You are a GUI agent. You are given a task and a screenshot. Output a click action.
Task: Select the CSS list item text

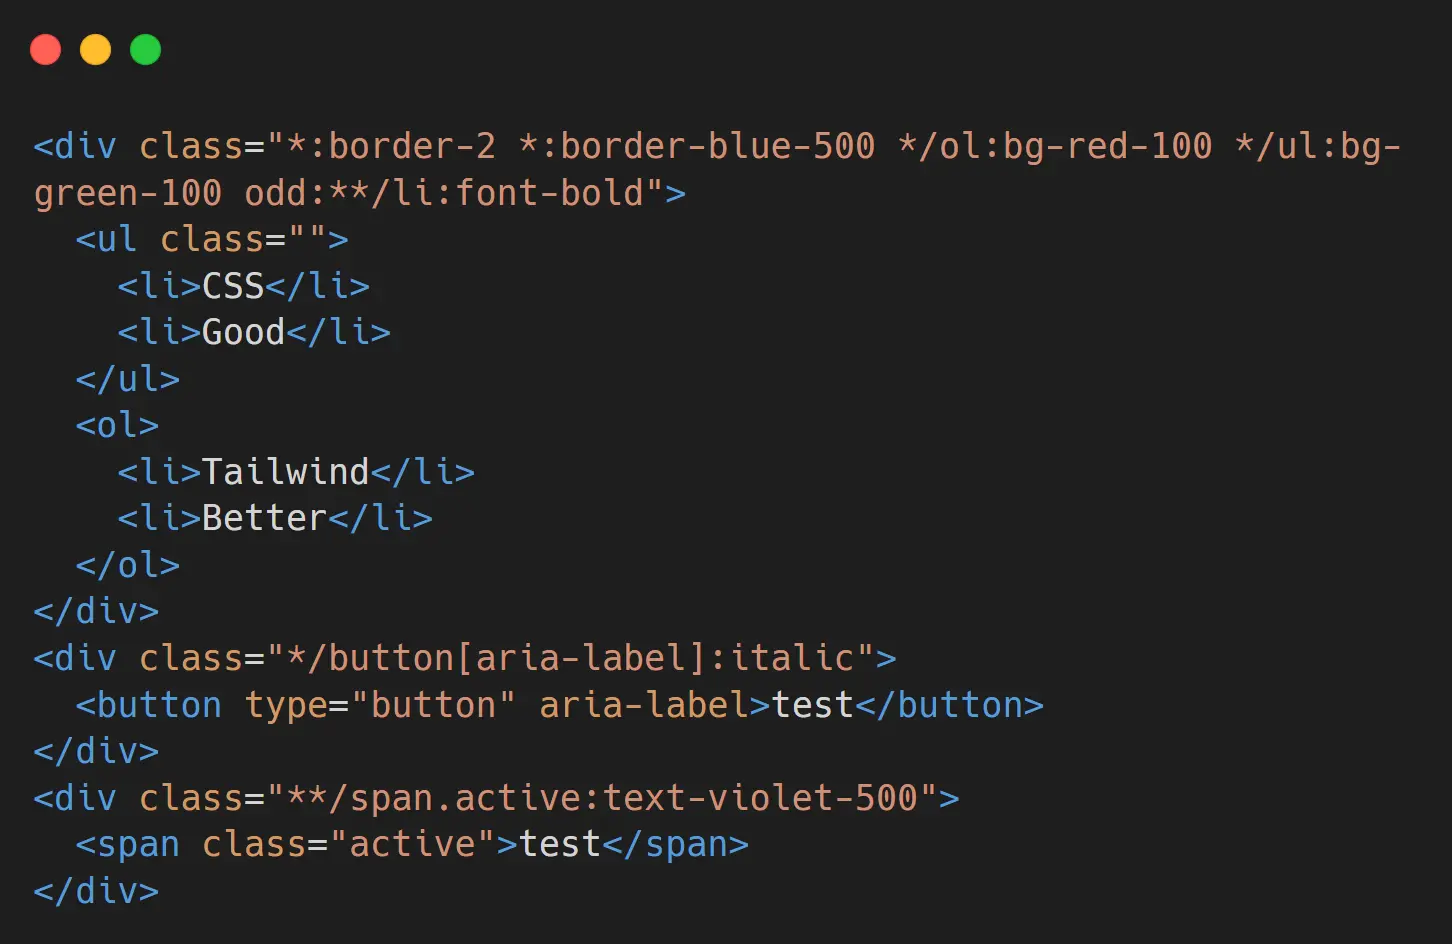[x=233, y=286]
